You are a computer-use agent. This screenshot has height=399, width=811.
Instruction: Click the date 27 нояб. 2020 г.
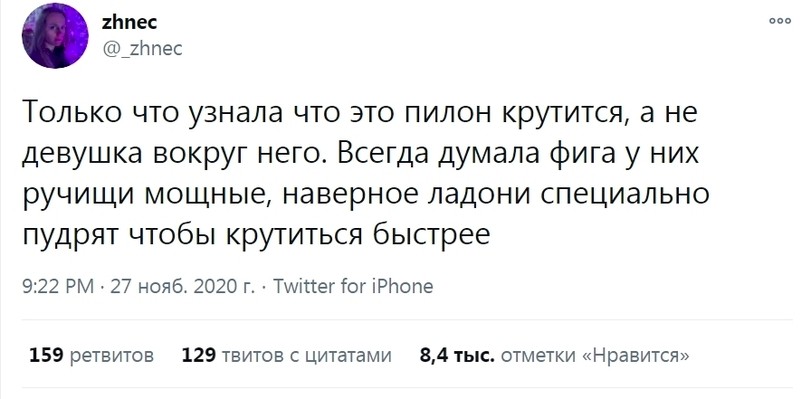183,286
